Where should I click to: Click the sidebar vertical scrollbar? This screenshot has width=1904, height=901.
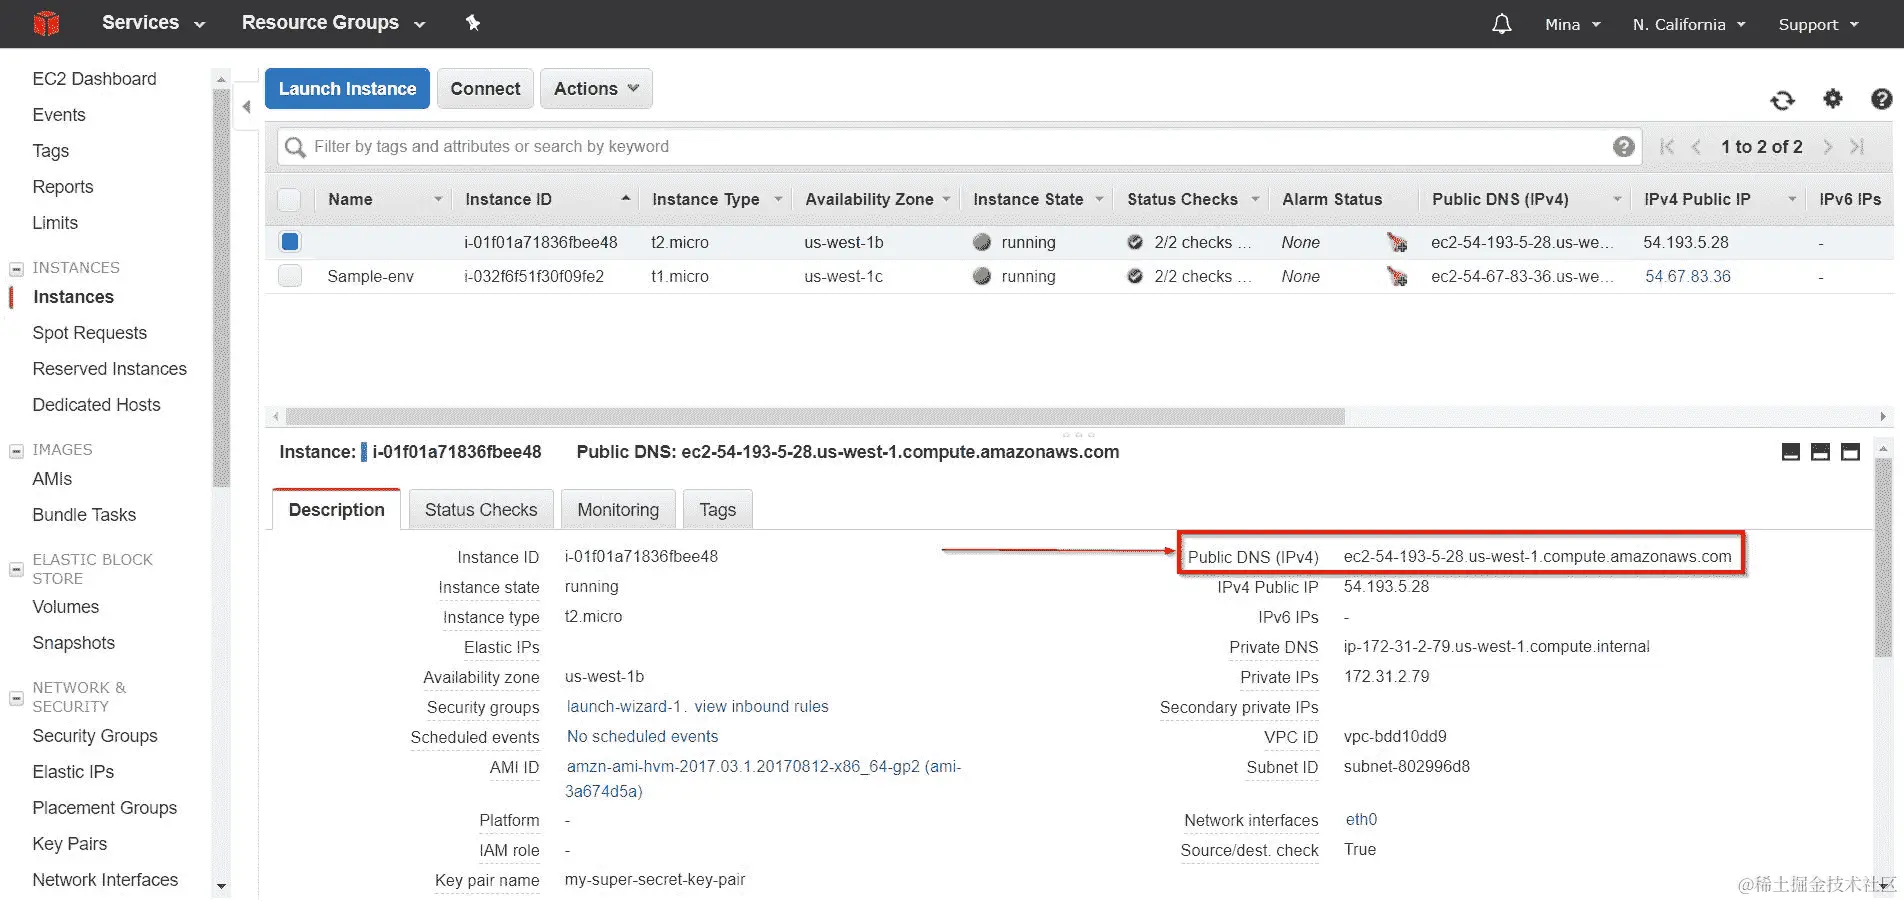tap(221, 287)
